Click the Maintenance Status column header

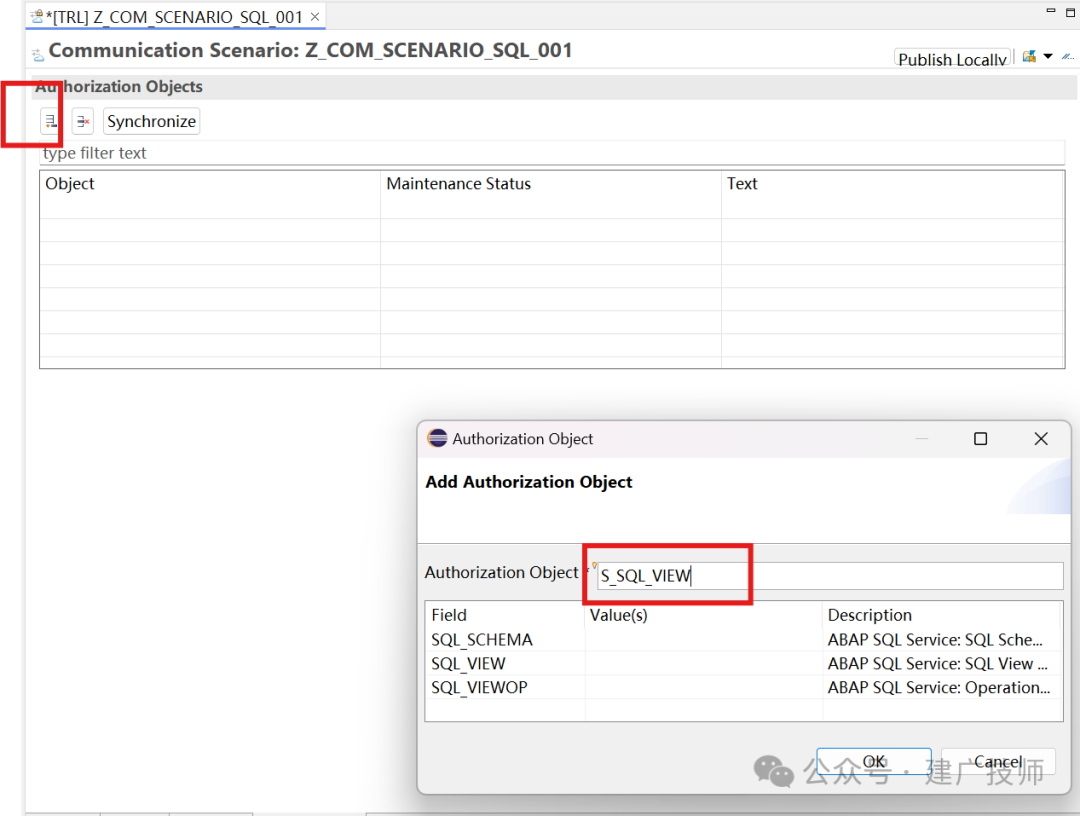[550, 184]
